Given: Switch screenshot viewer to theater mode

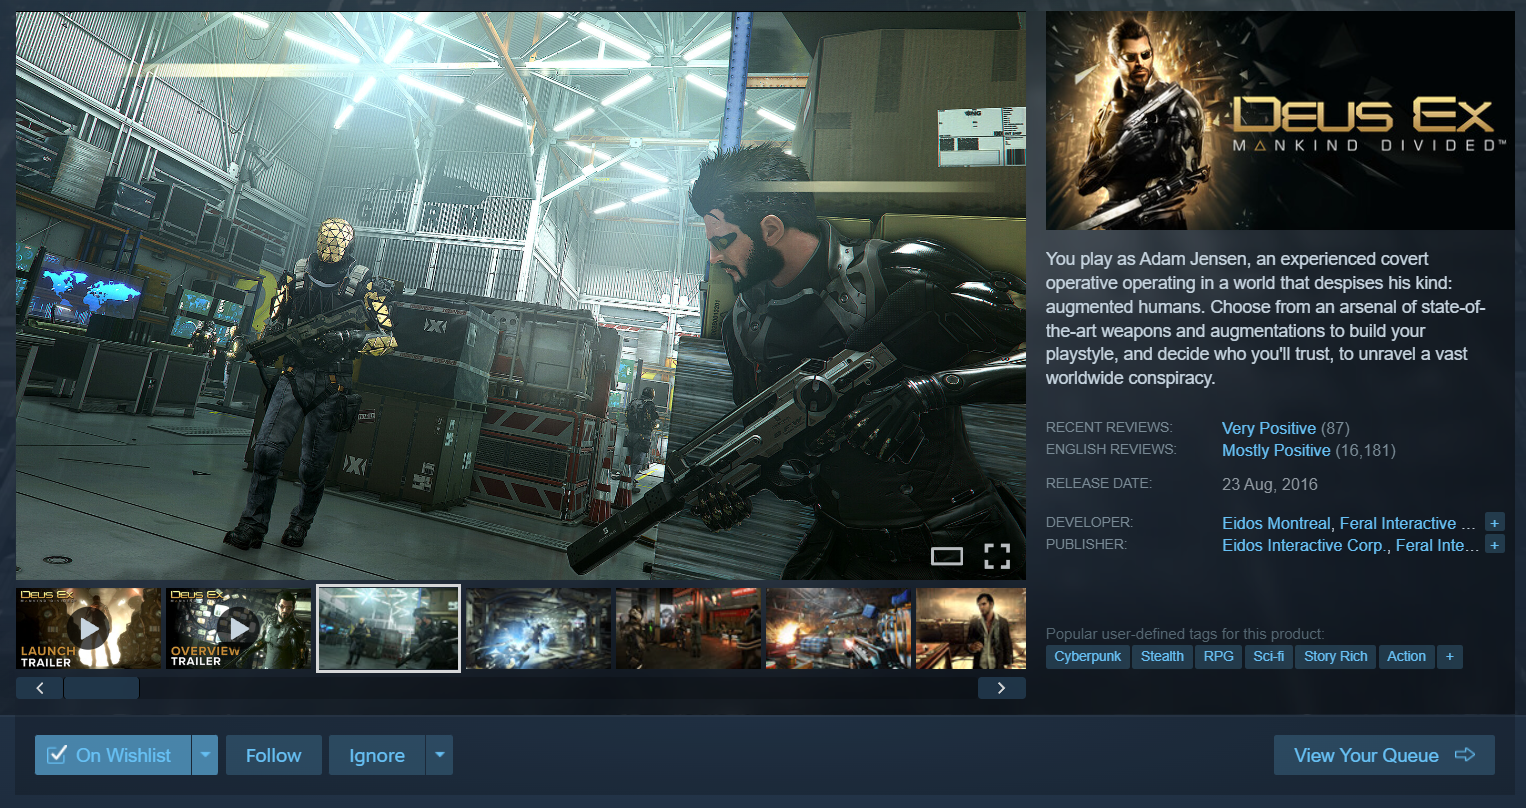Looking at the screenshot, I should 946,556.
